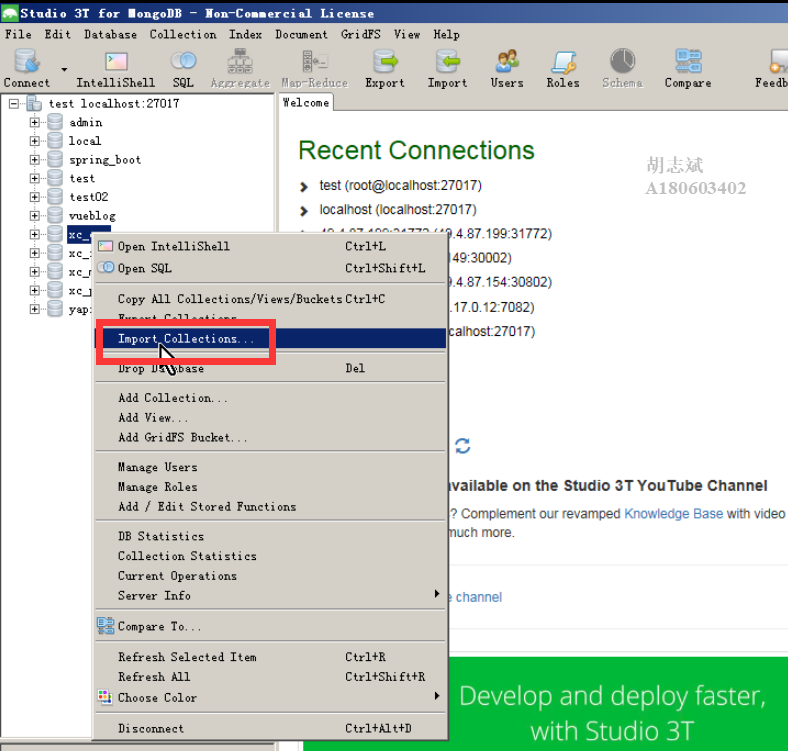Viewport: 788px width, 751px height.
Task: Choose Current Operations in the context menu
Action: click(271, 576)
